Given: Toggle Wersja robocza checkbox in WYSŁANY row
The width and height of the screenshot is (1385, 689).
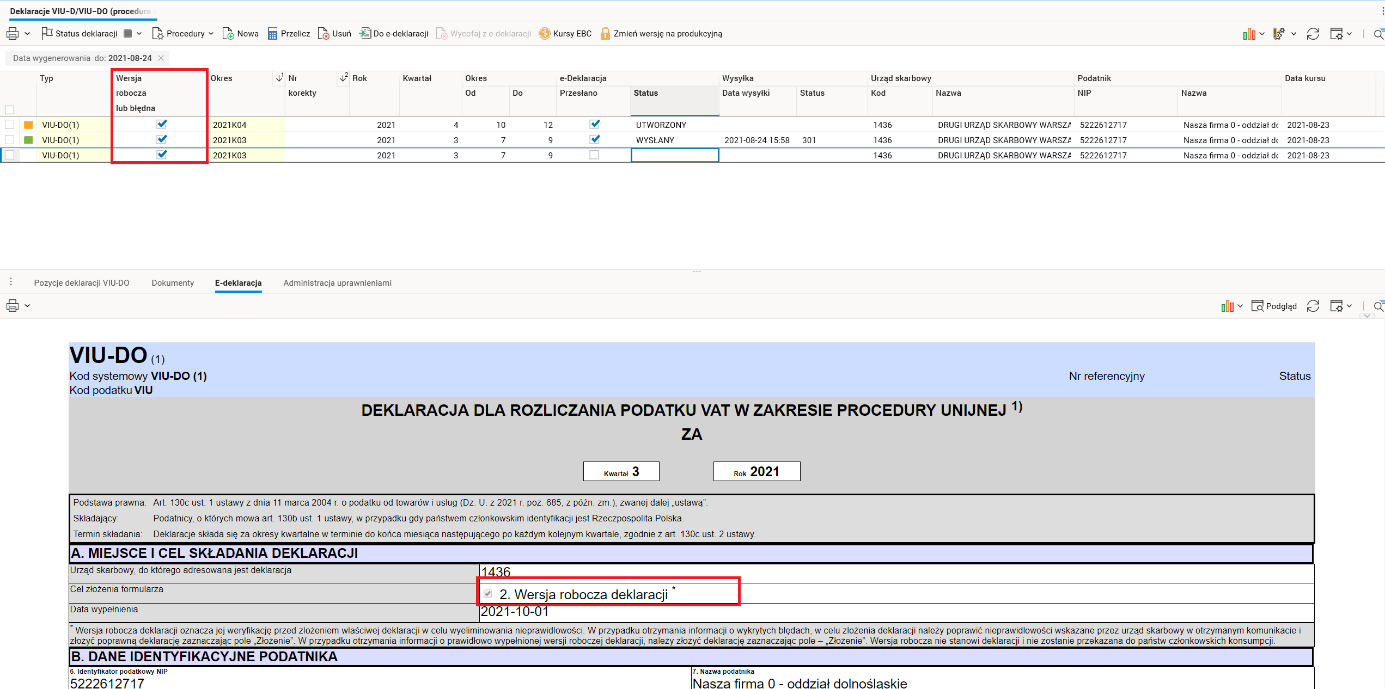Looking at the screenshot, I should tap(162, 139).
